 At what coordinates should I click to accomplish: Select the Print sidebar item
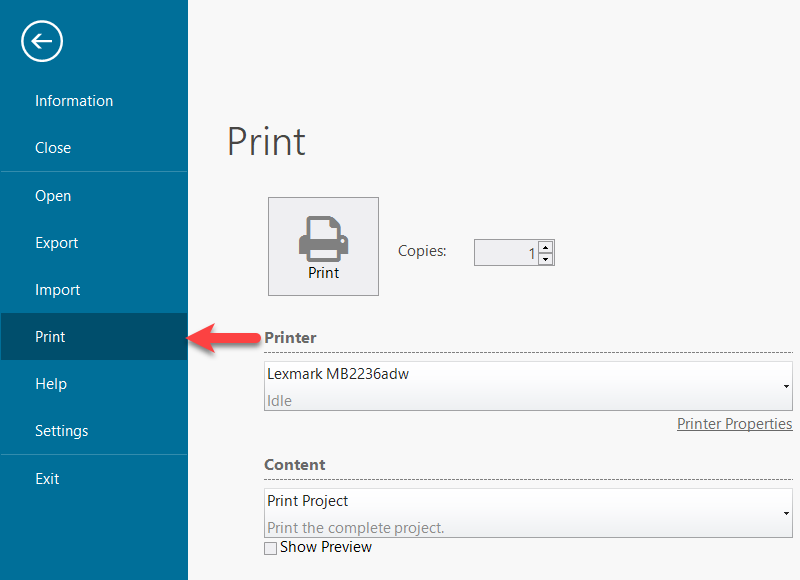[50, 337]
